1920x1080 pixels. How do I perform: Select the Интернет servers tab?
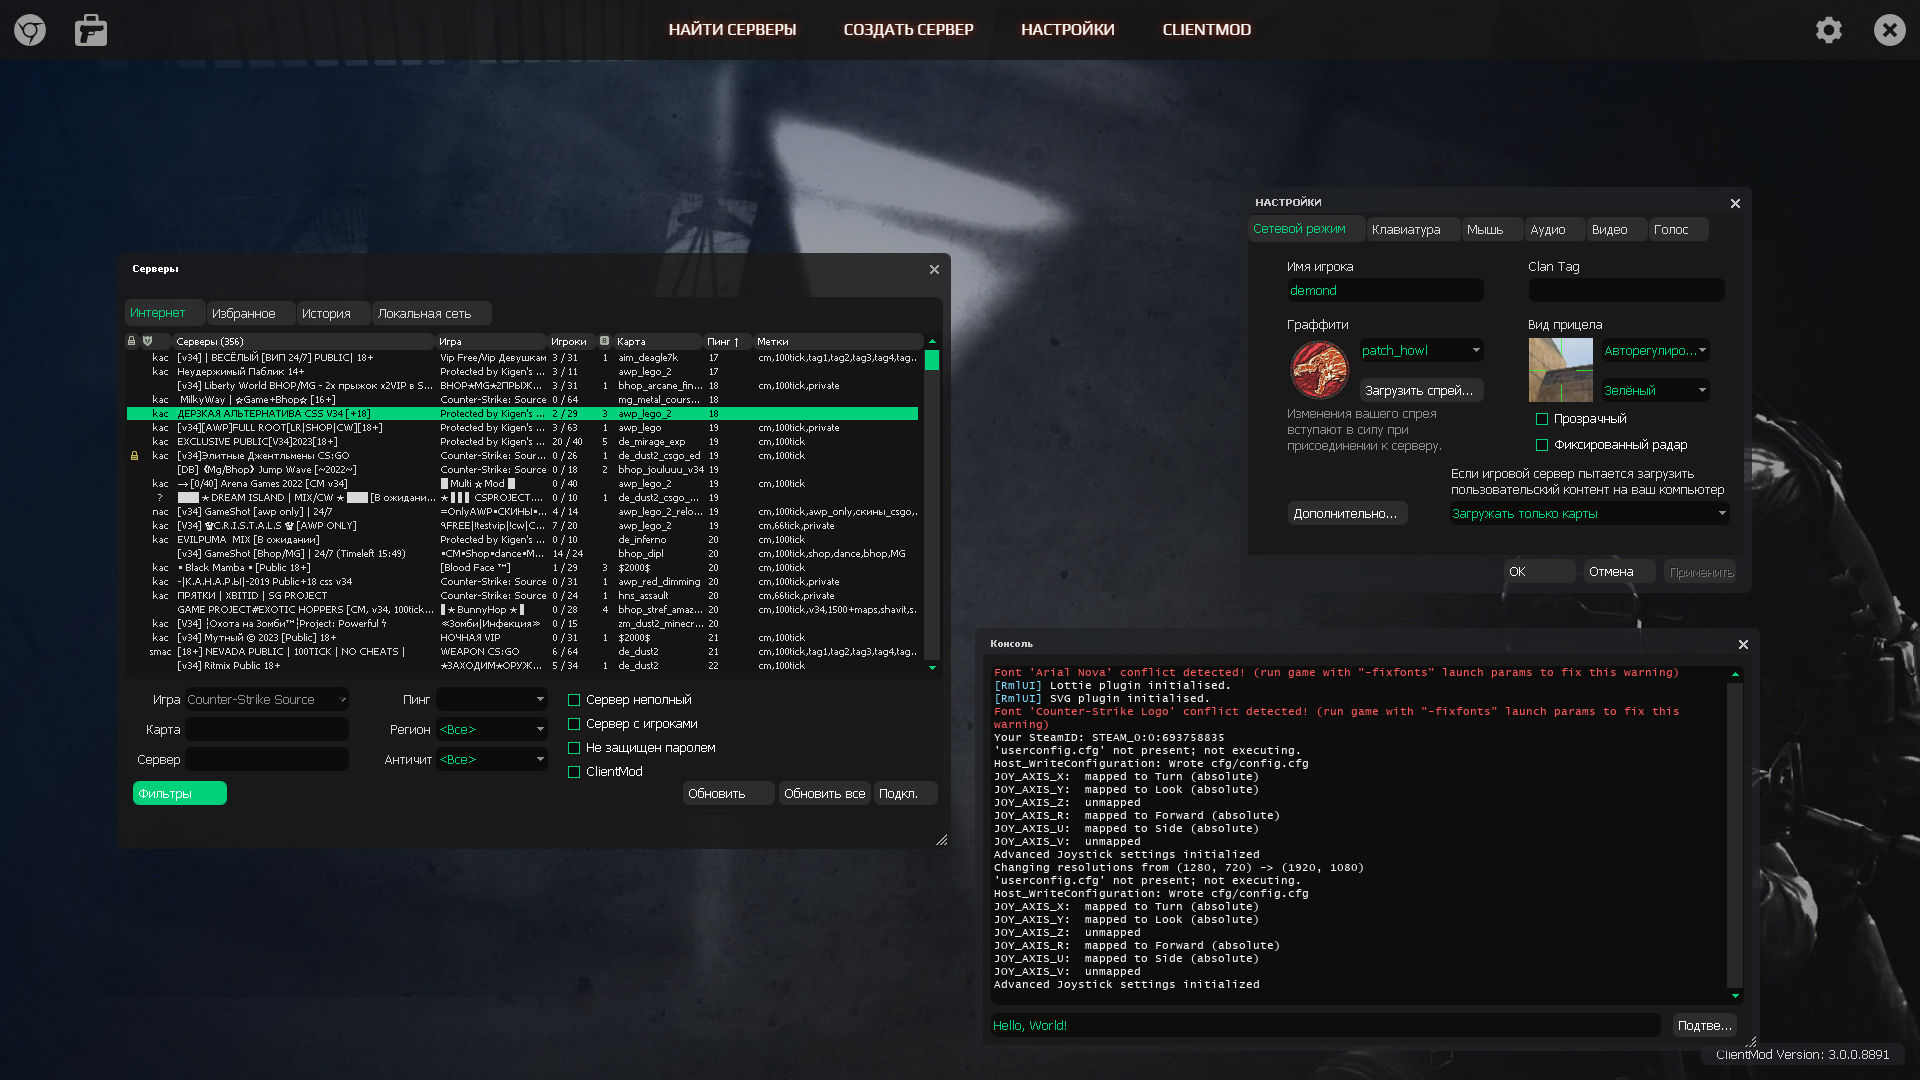coord(165,313)
